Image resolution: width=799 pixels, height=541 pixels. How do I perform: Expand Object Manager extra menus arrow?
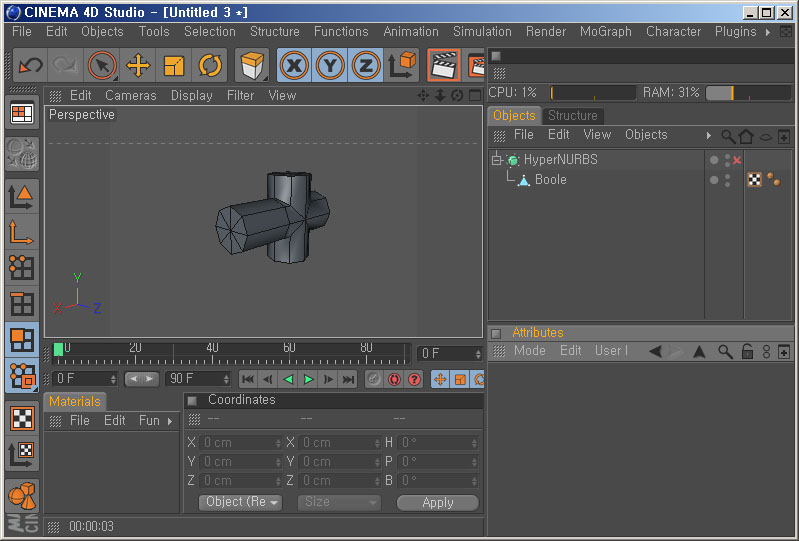[x=709, y=136]
